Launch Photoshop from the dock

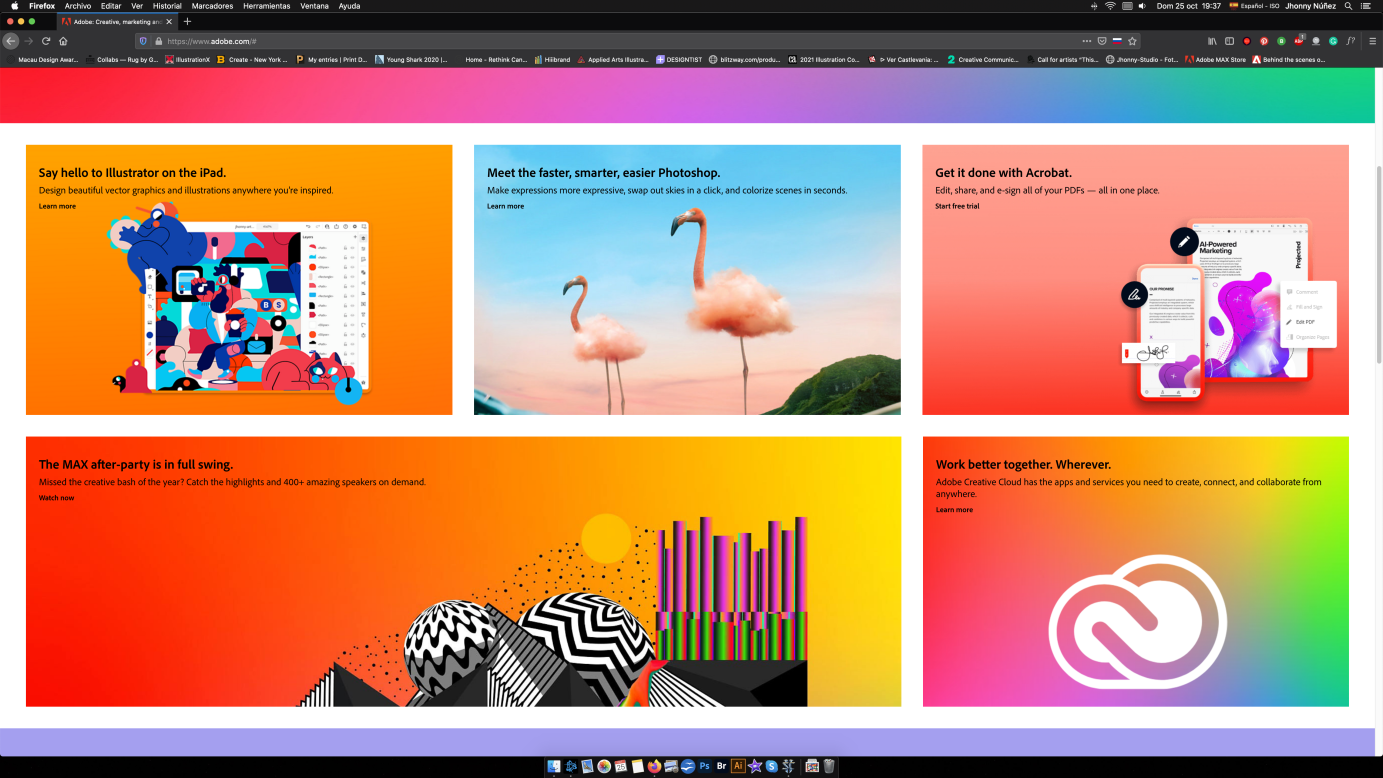pyautogui.click(x=705, y=766)
